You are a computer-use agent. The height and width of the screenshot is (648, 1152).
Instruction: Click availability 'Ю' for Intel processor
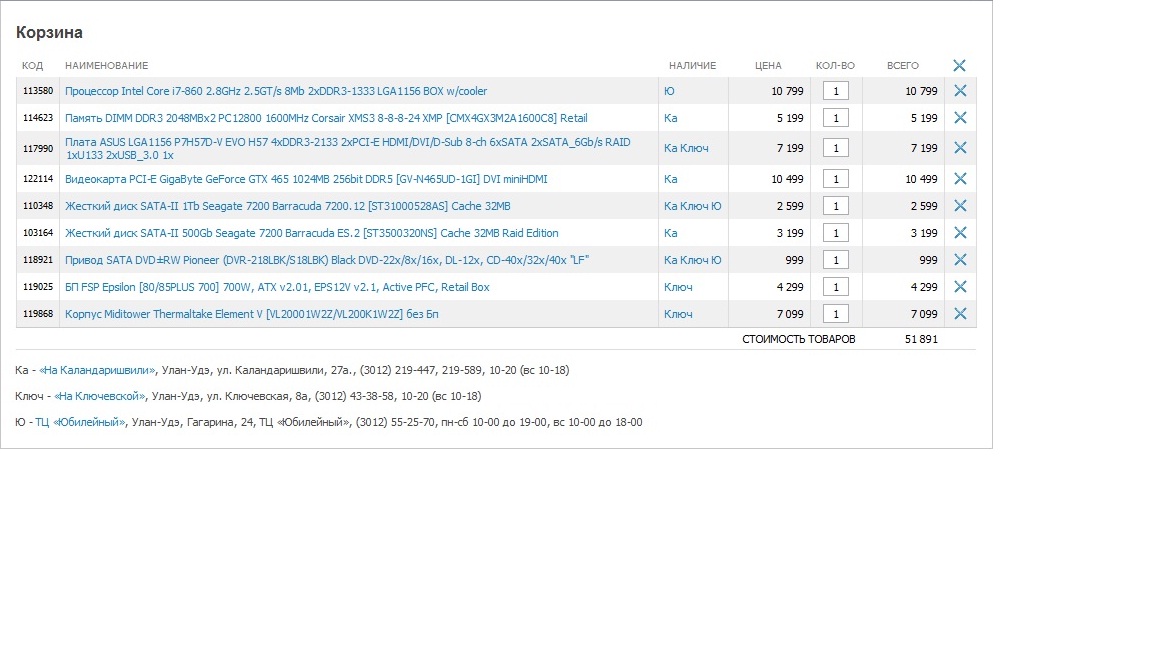[669, 91]
